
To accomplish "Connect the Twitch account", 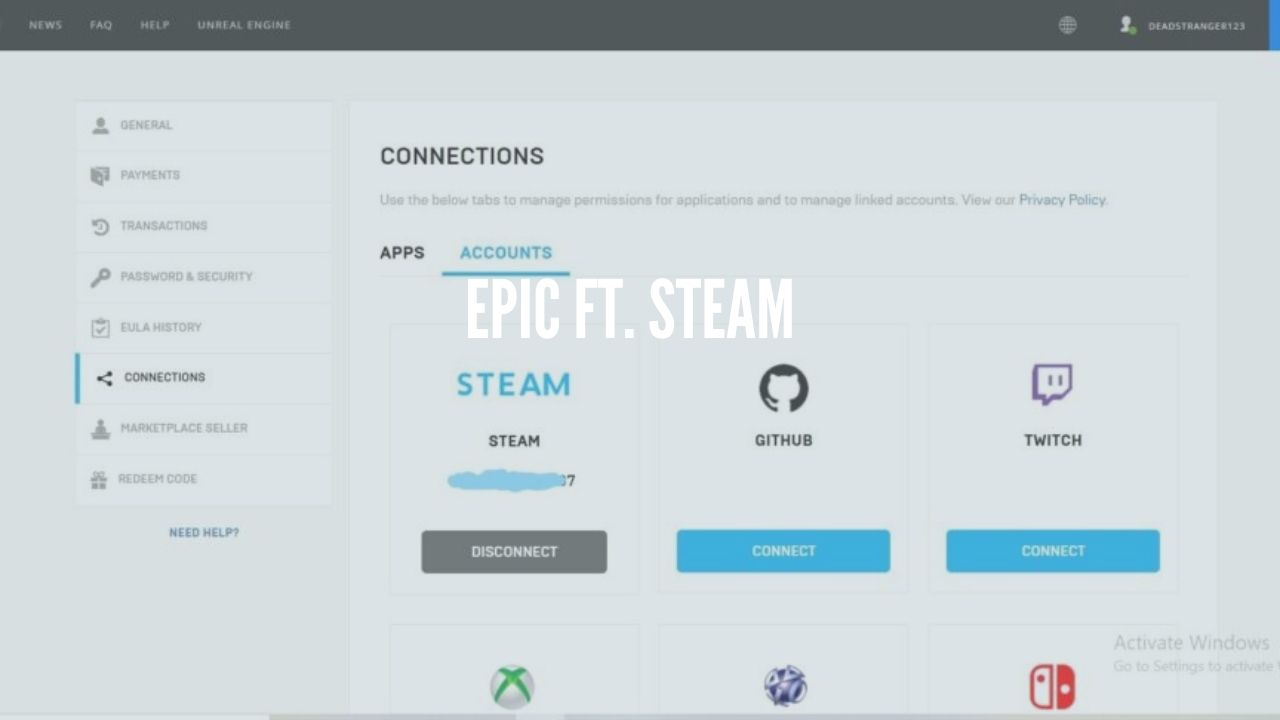I will tap(1053, 551).
